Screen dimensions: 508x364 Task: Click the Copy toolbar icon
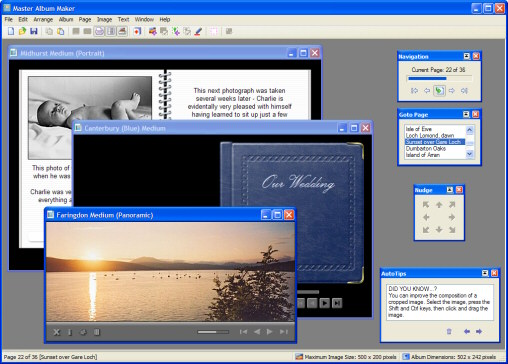(x=49, y=31)
